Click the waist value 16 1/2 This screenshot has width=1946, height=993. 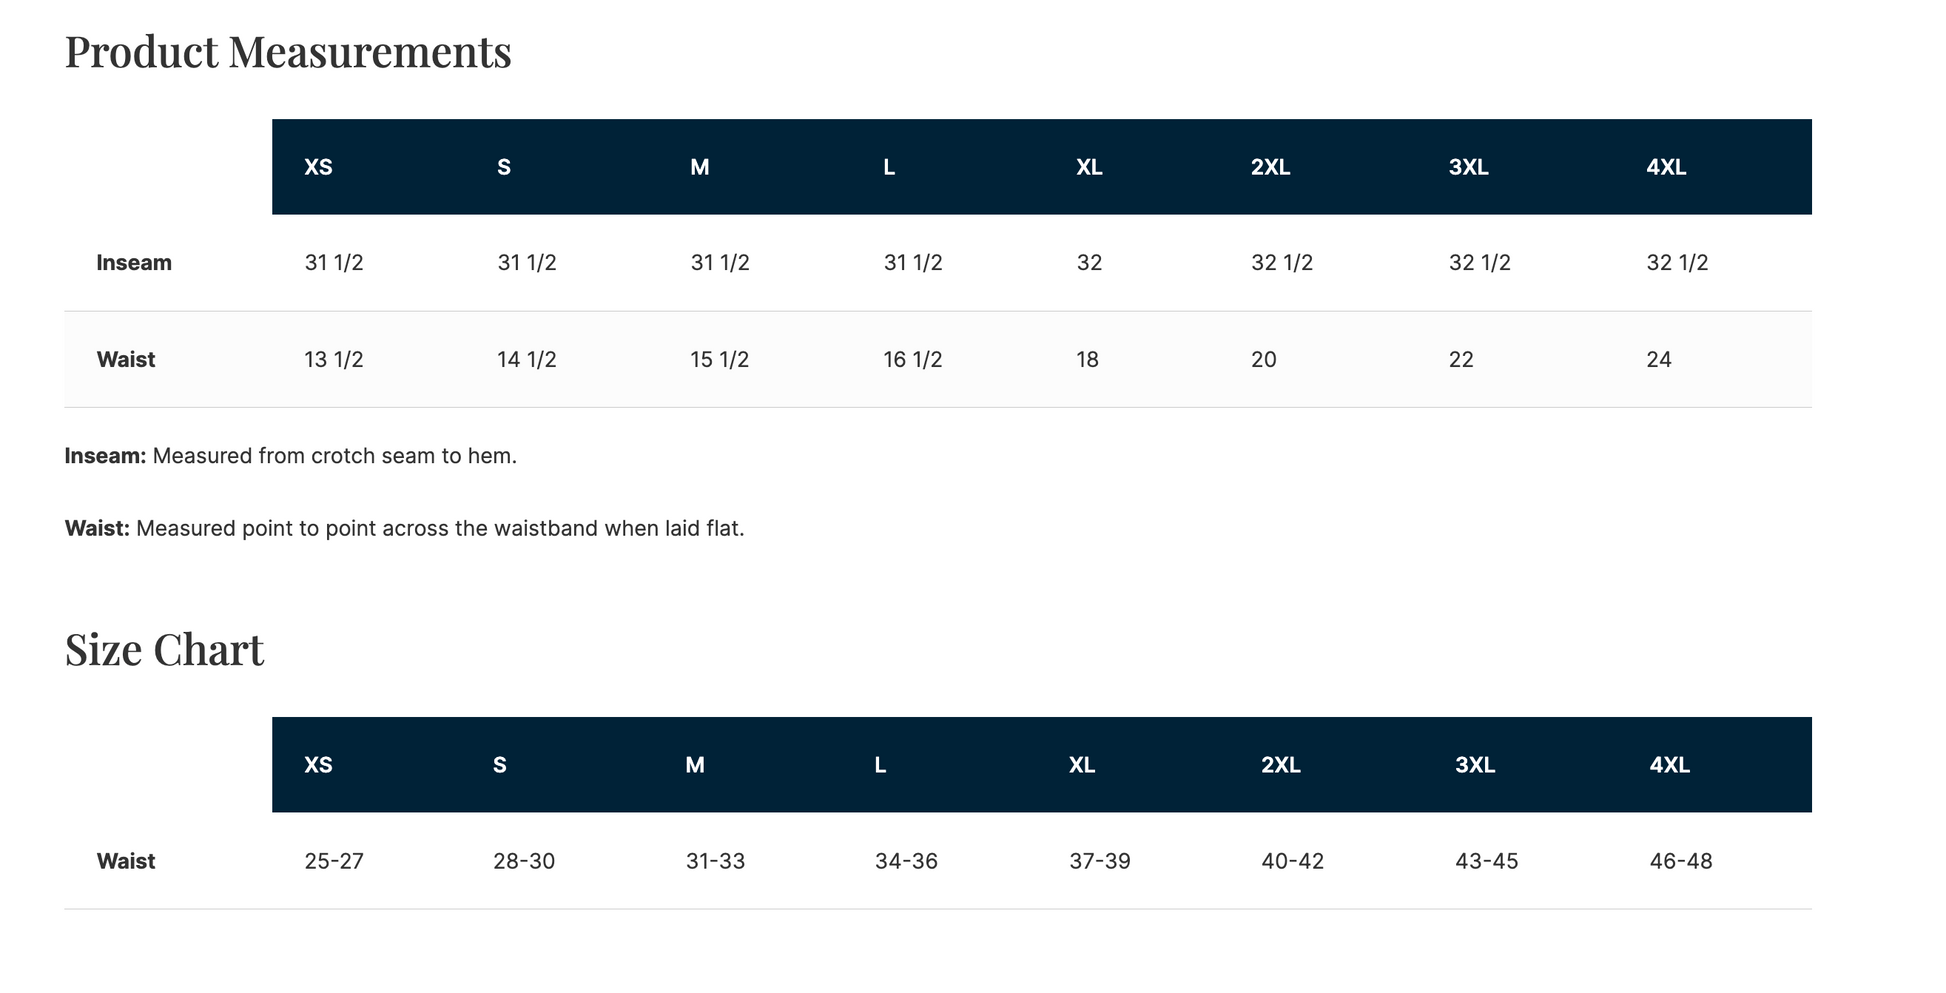click(x=913, y=360)
